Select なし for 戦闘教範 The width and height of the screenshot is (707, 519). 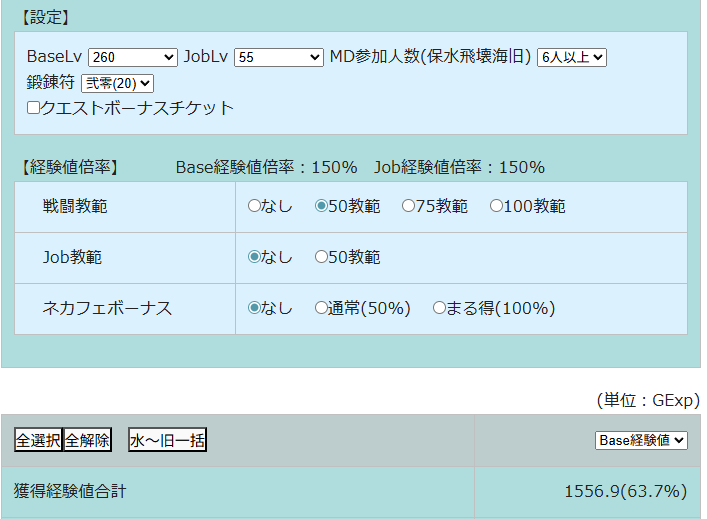click(x=254, y=206)
